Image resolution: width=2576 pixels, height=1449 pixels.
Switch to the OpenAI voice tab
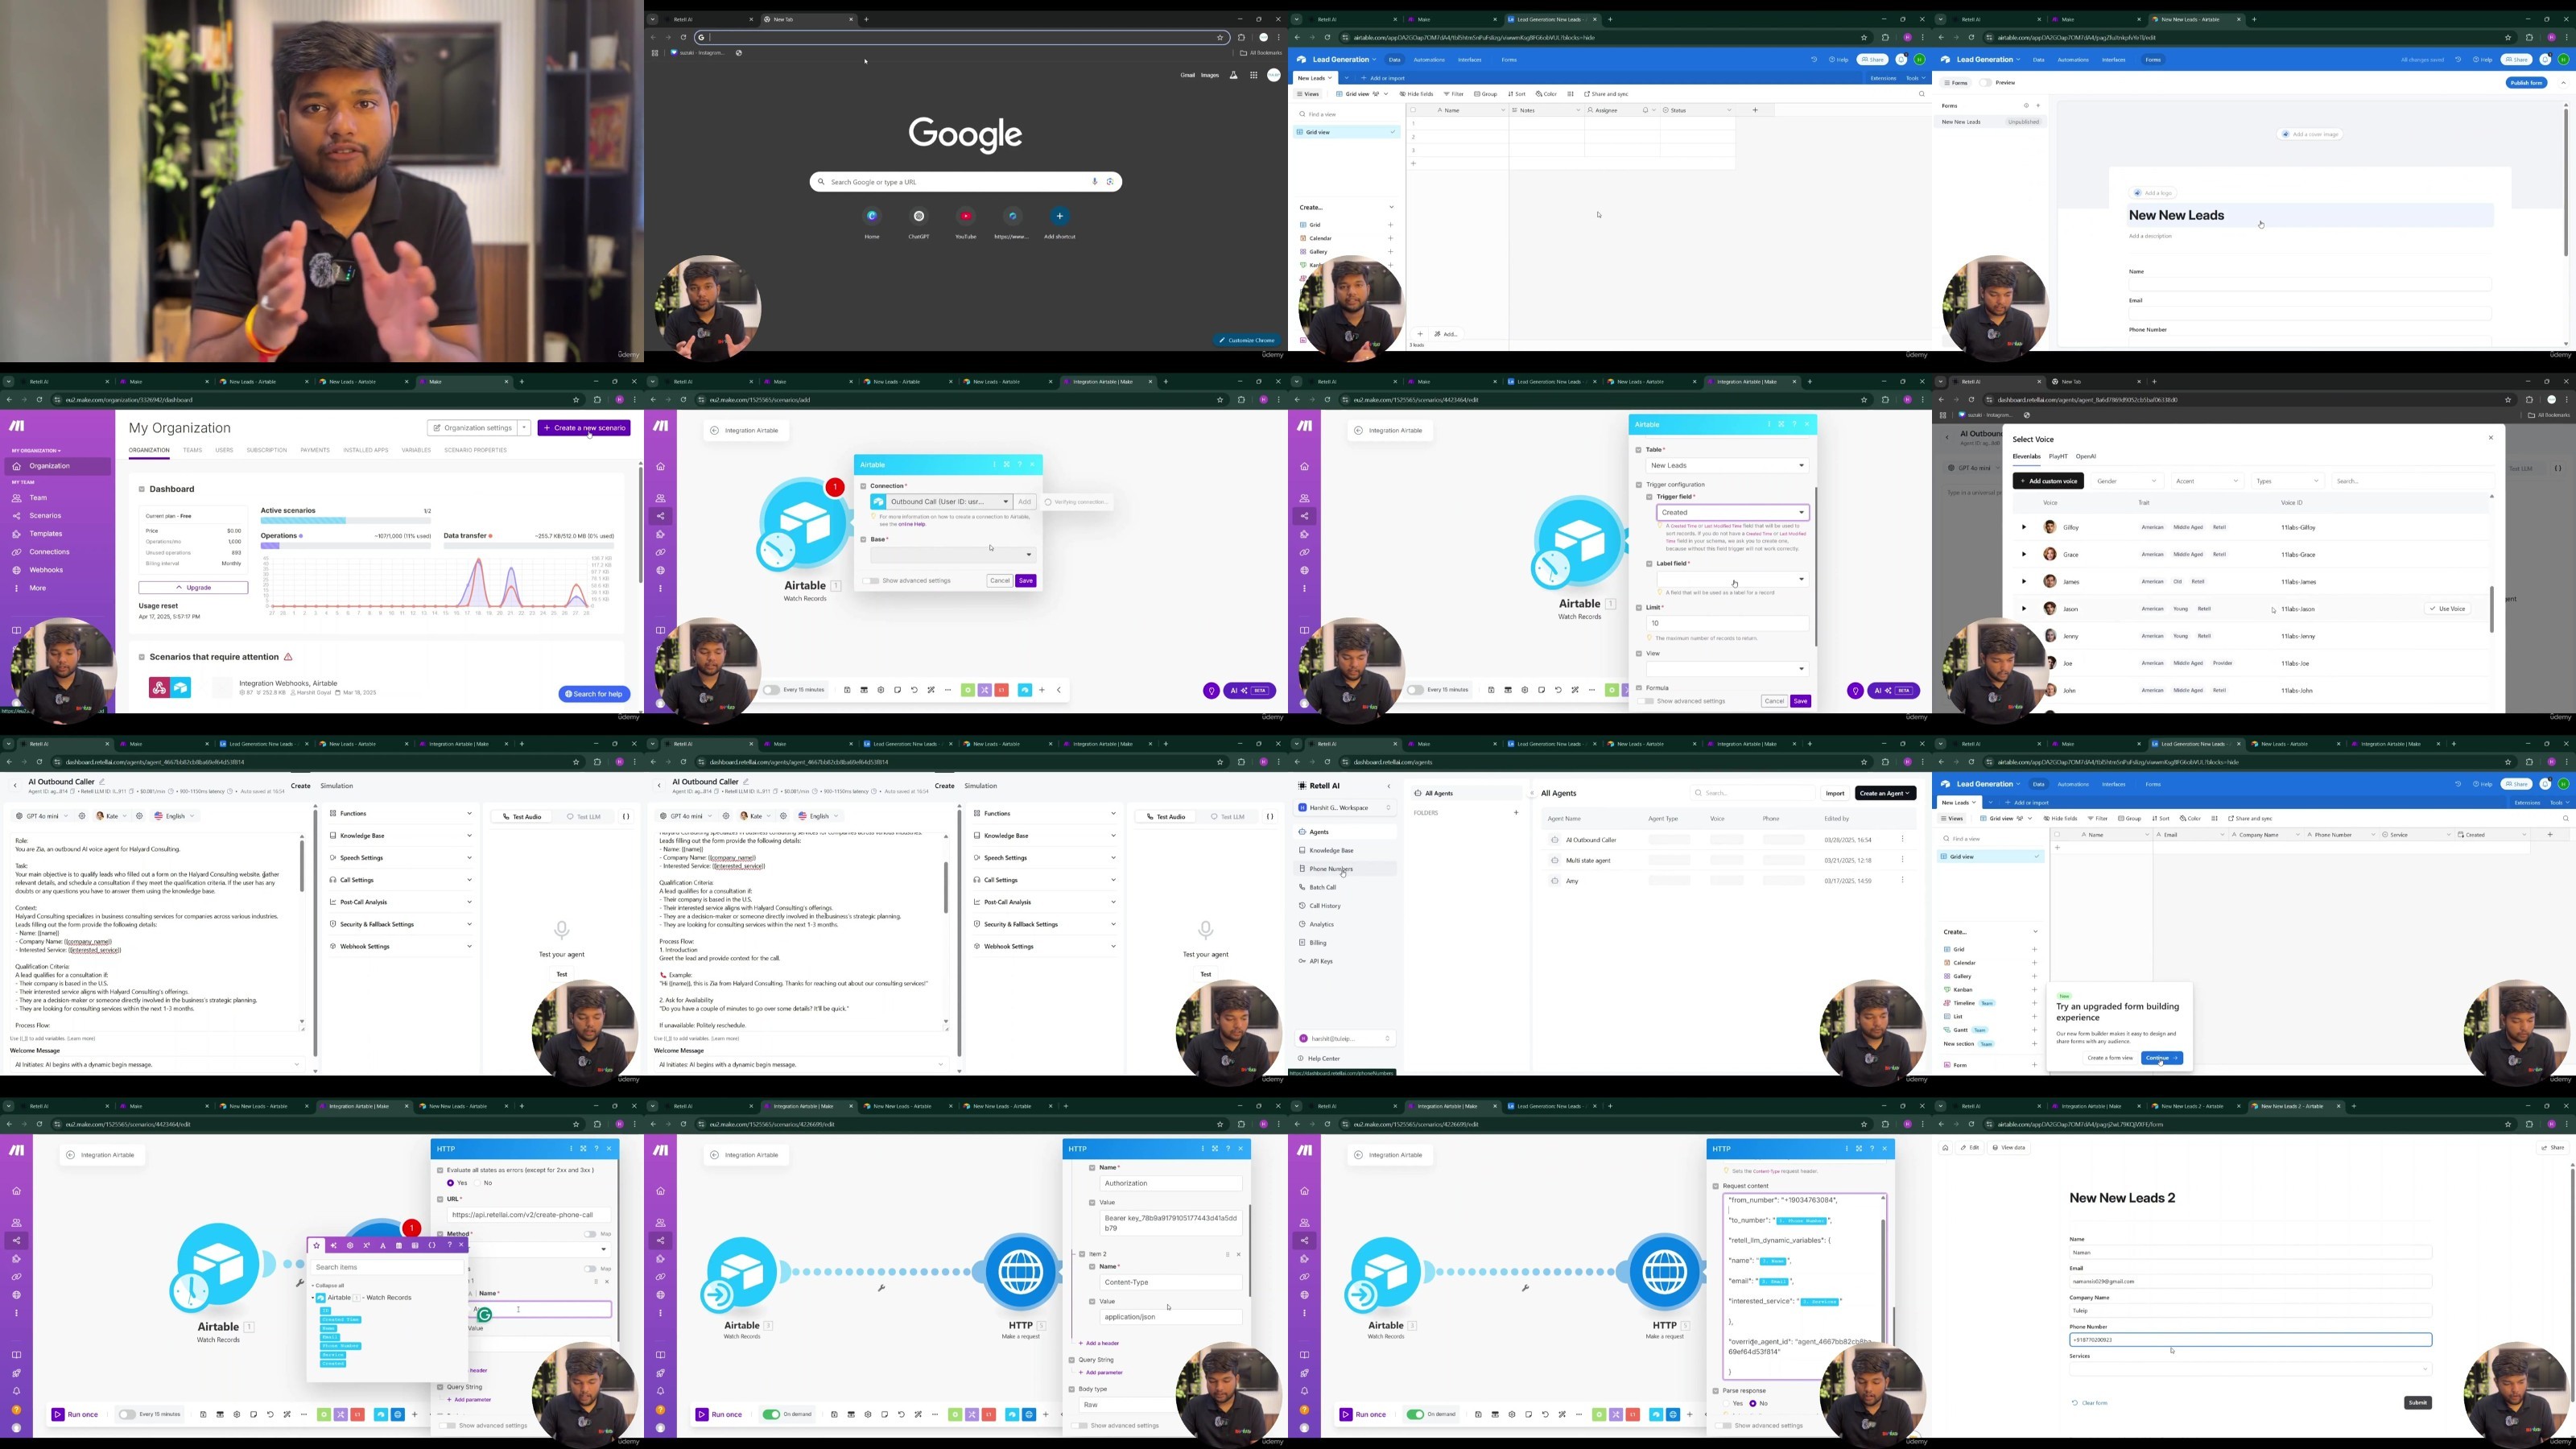pyautogui.click(x=2086, y=456)
